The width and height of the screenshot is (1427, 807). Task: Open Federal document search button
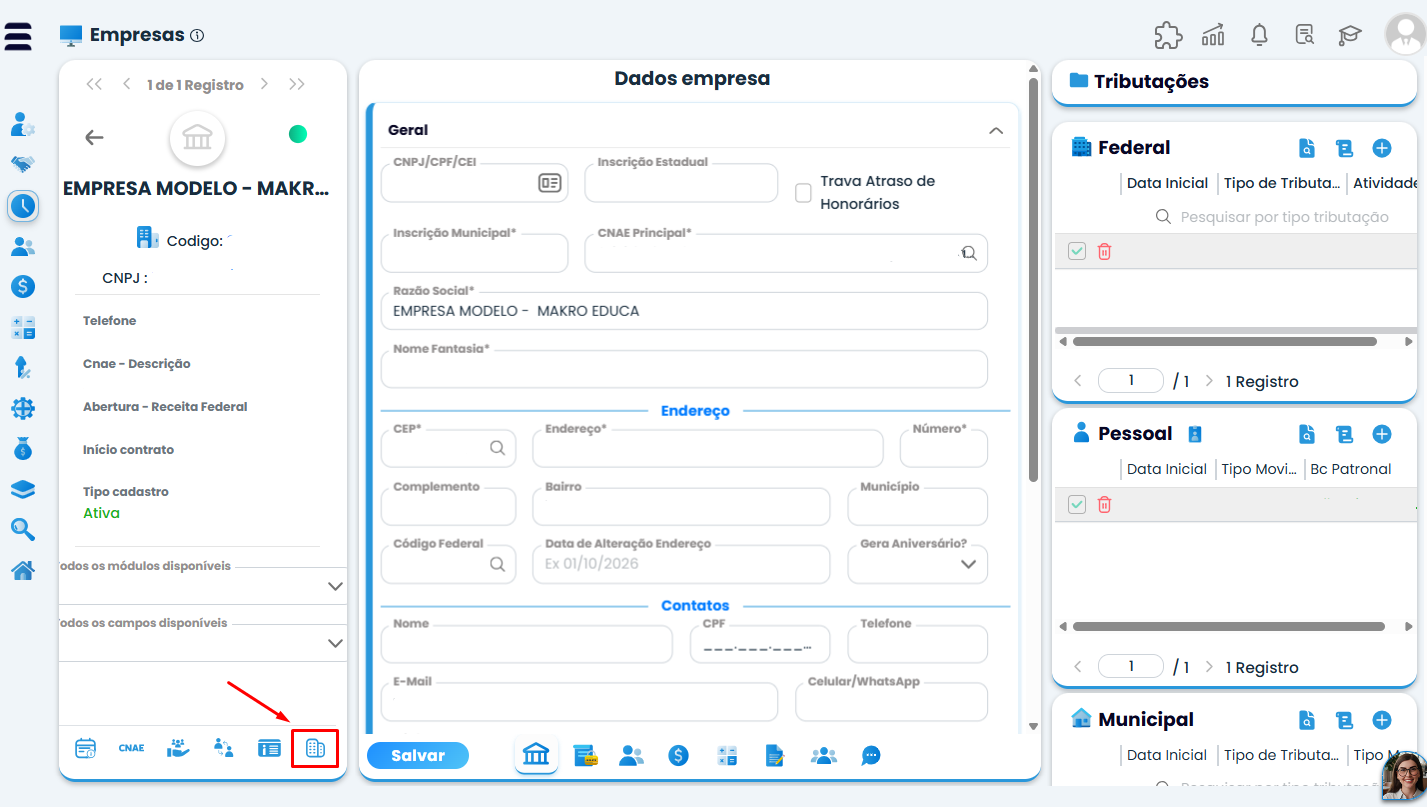click(x=1307, y=148)
